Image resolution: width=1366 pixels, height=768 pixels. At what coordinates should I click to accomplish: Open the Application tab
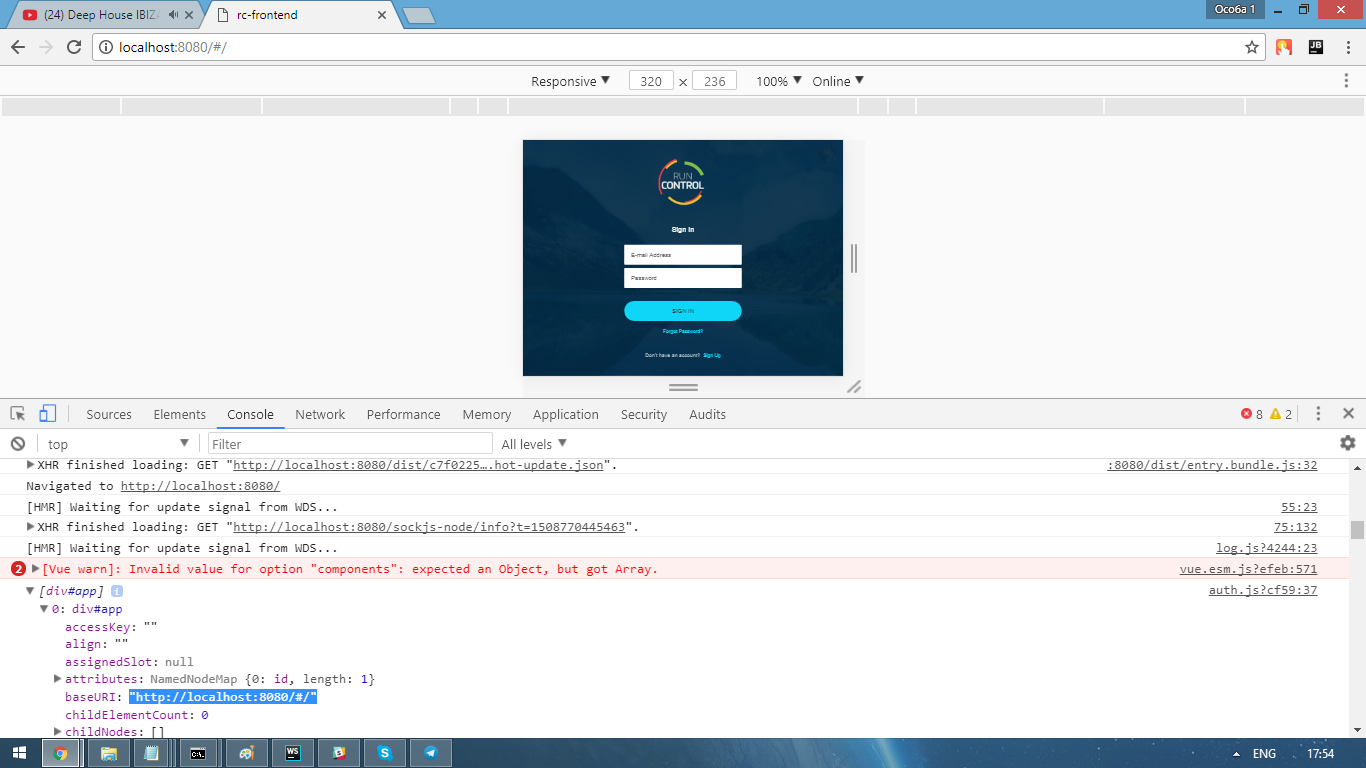coord(566,414)
